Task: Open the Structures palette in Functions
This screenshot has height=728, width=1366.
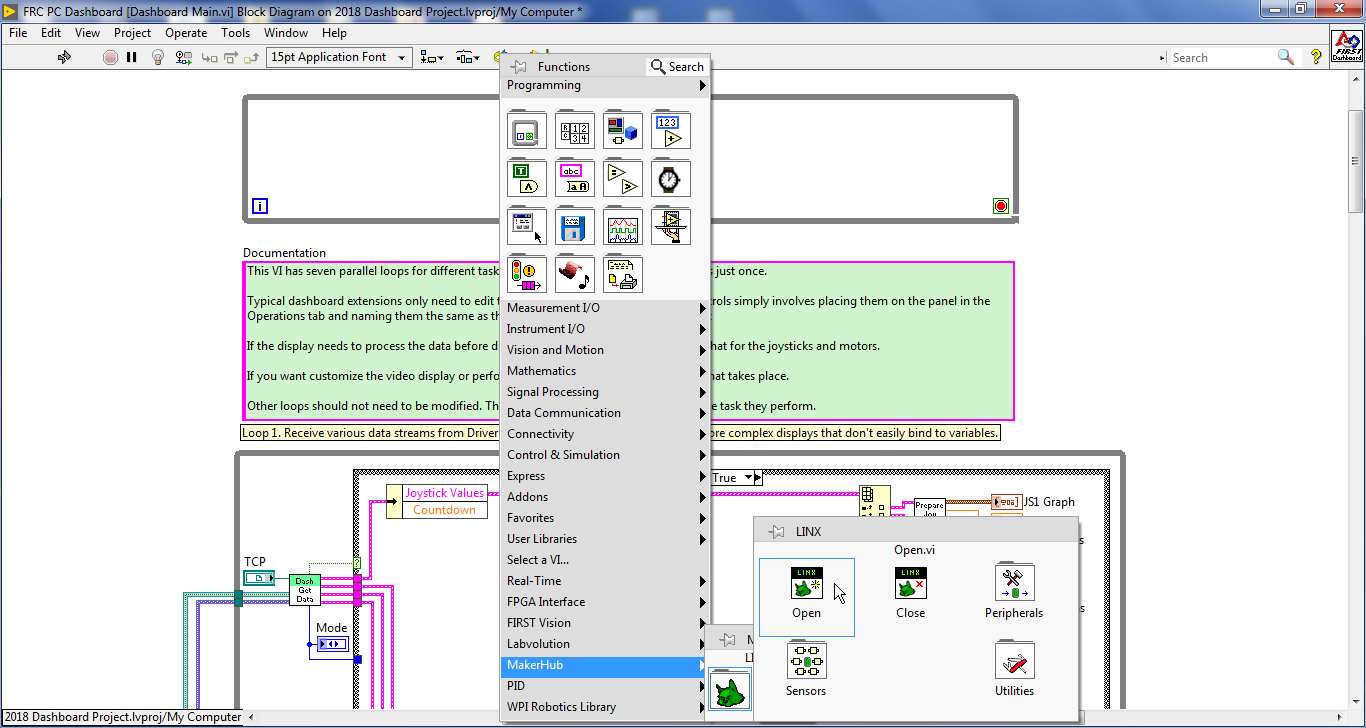Action: pyautogui.click(x=526, y=131)
